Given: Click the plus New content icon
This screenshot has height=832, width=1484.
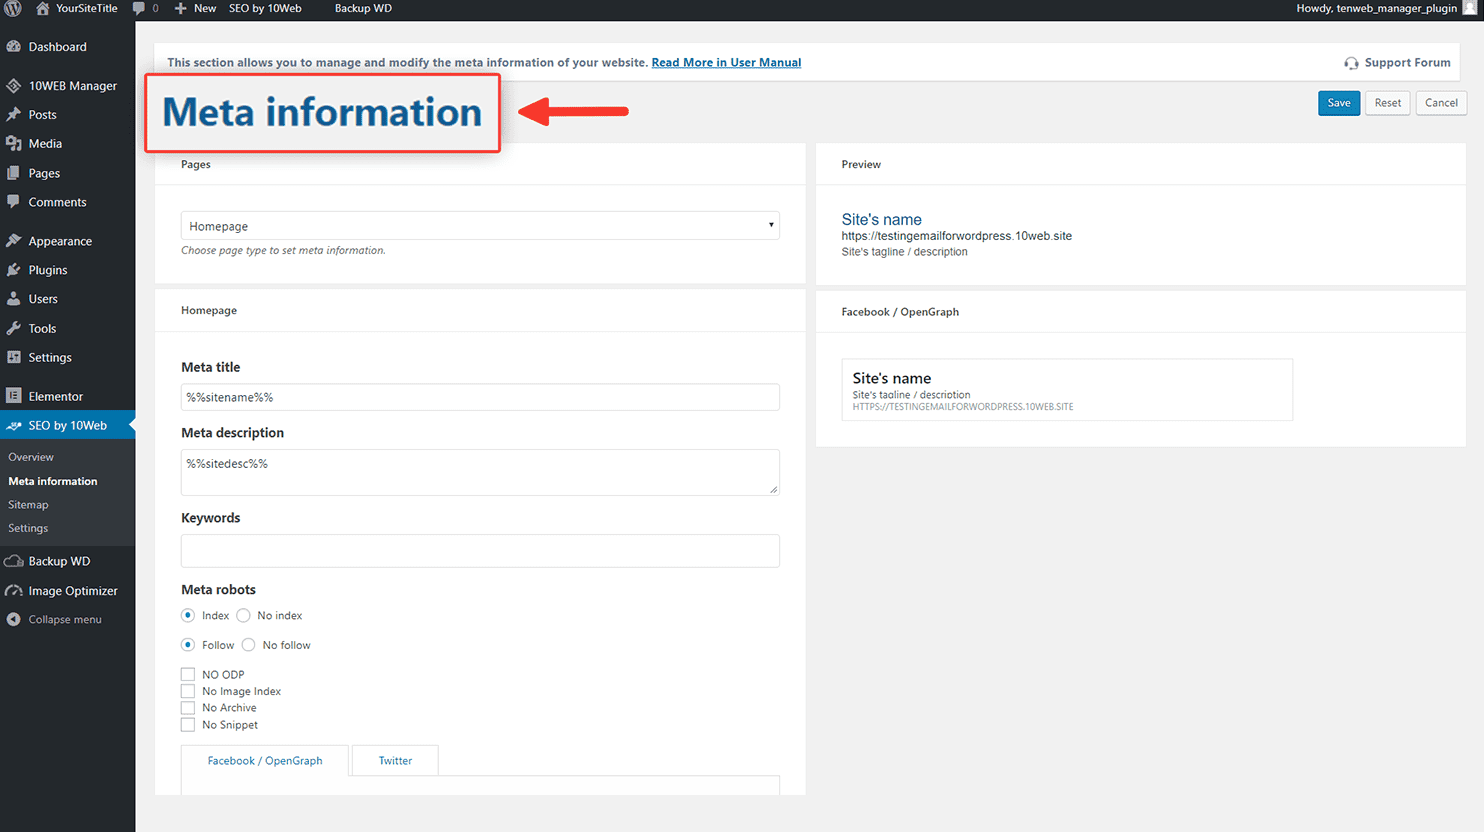Looking at the screenshot, I should pyautogui.click(x=181, y=8).
